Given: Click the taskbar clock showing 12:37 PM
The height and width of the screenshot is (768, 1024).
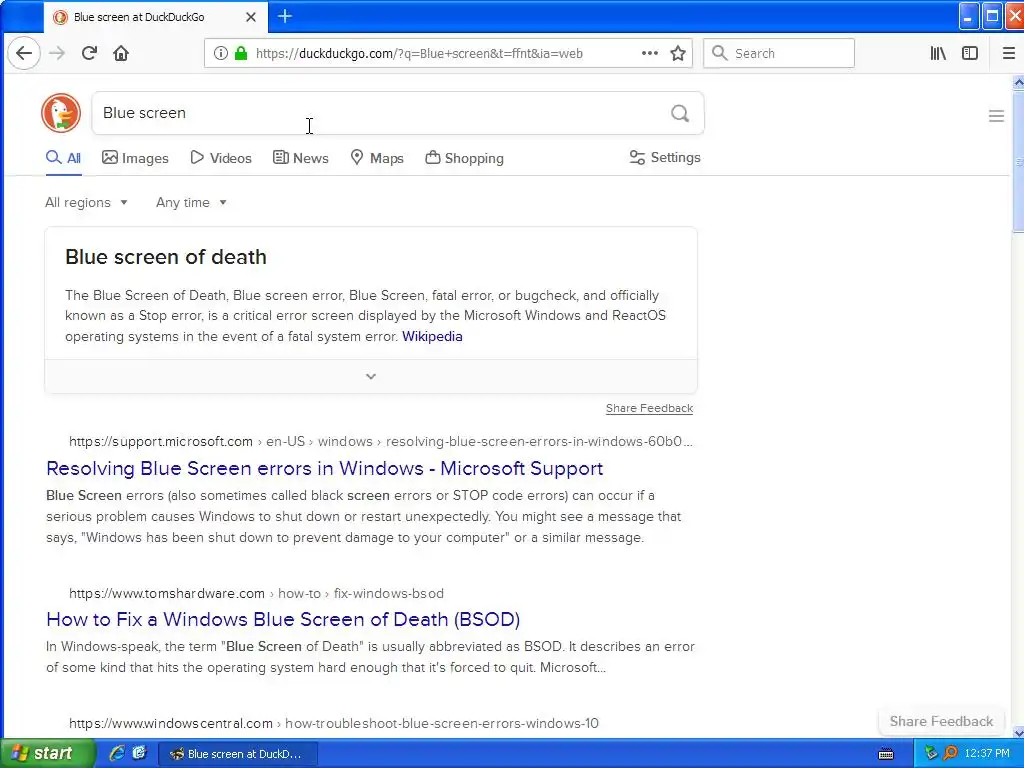Looking at the screenshot, I should click(x=987, y=753).
